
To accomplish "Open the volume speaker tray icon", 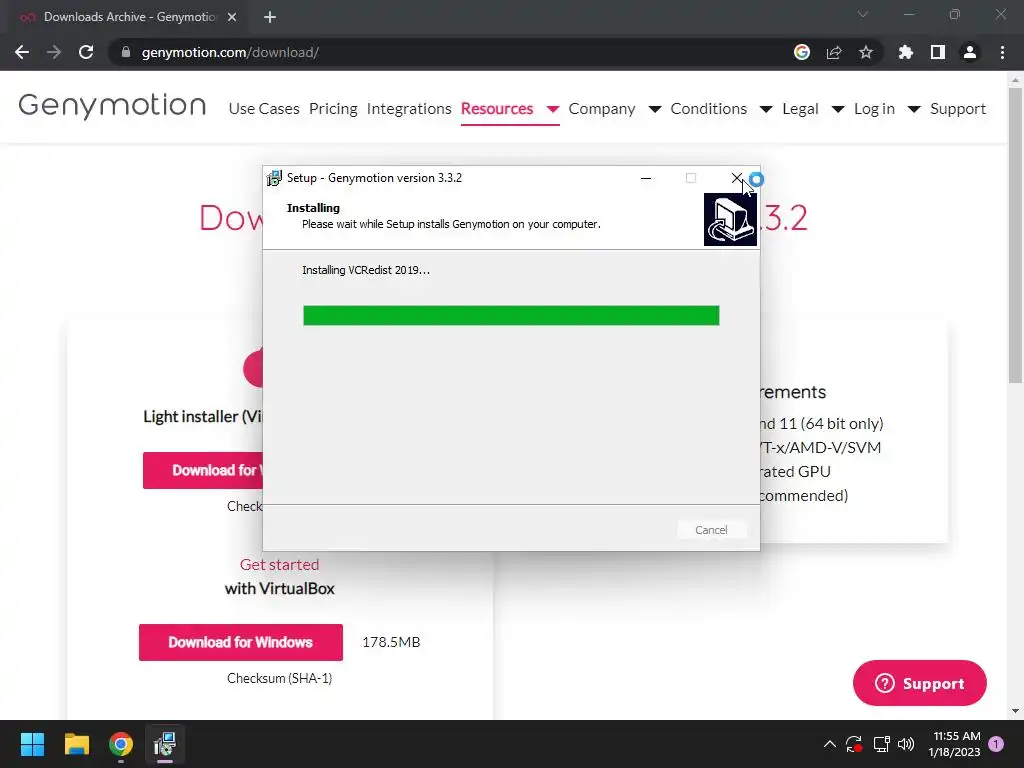I will point(906,744).
